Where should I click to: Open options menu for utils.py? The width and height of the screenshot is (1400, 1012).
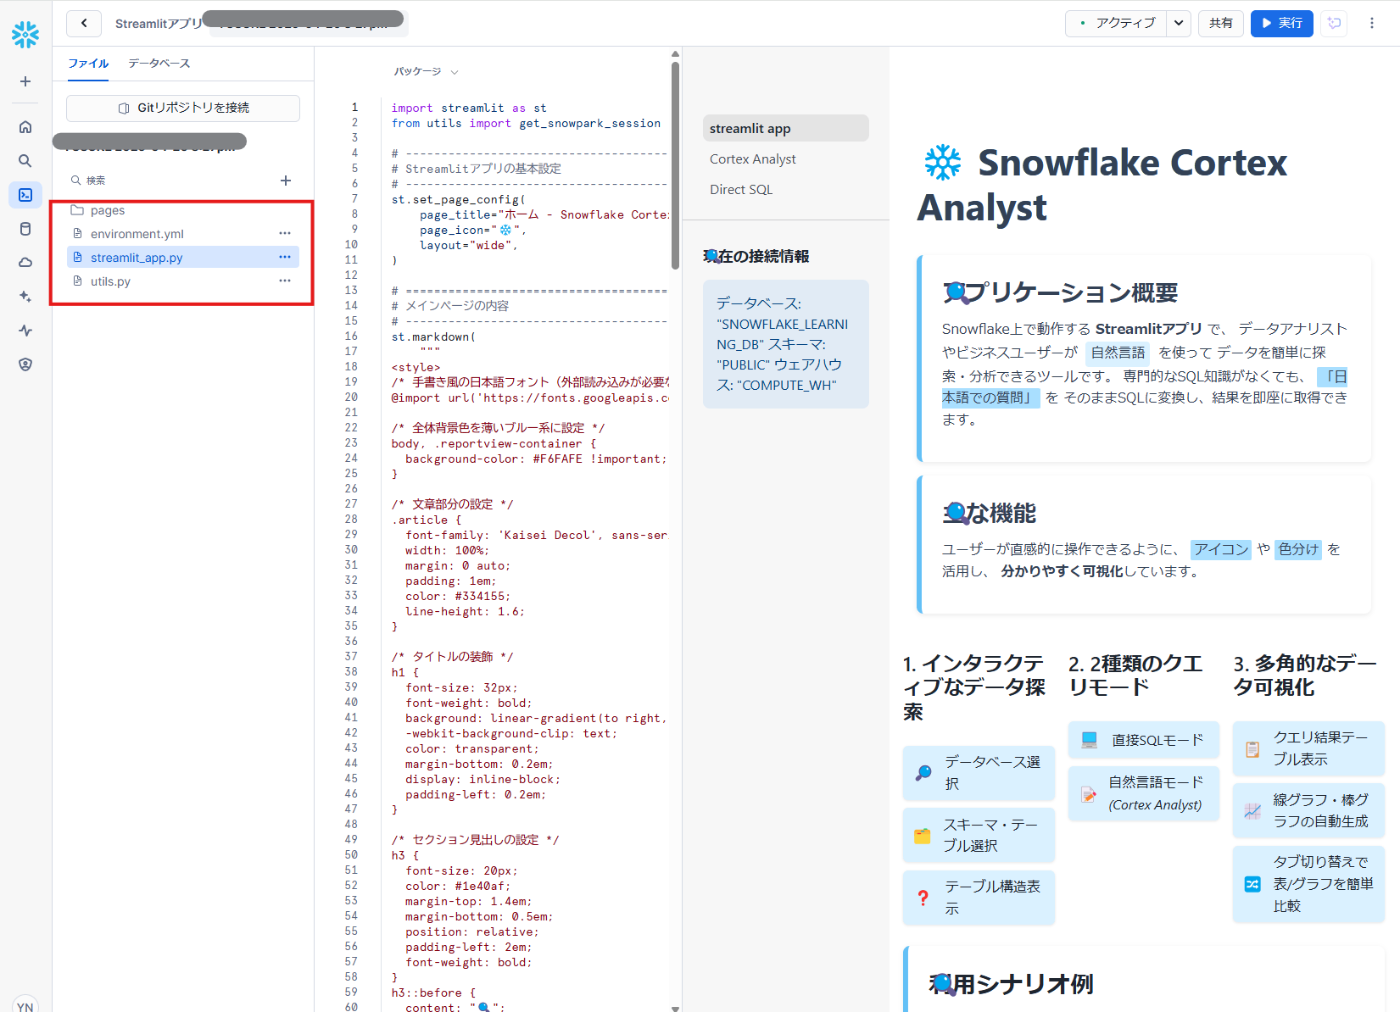point(285,282)
